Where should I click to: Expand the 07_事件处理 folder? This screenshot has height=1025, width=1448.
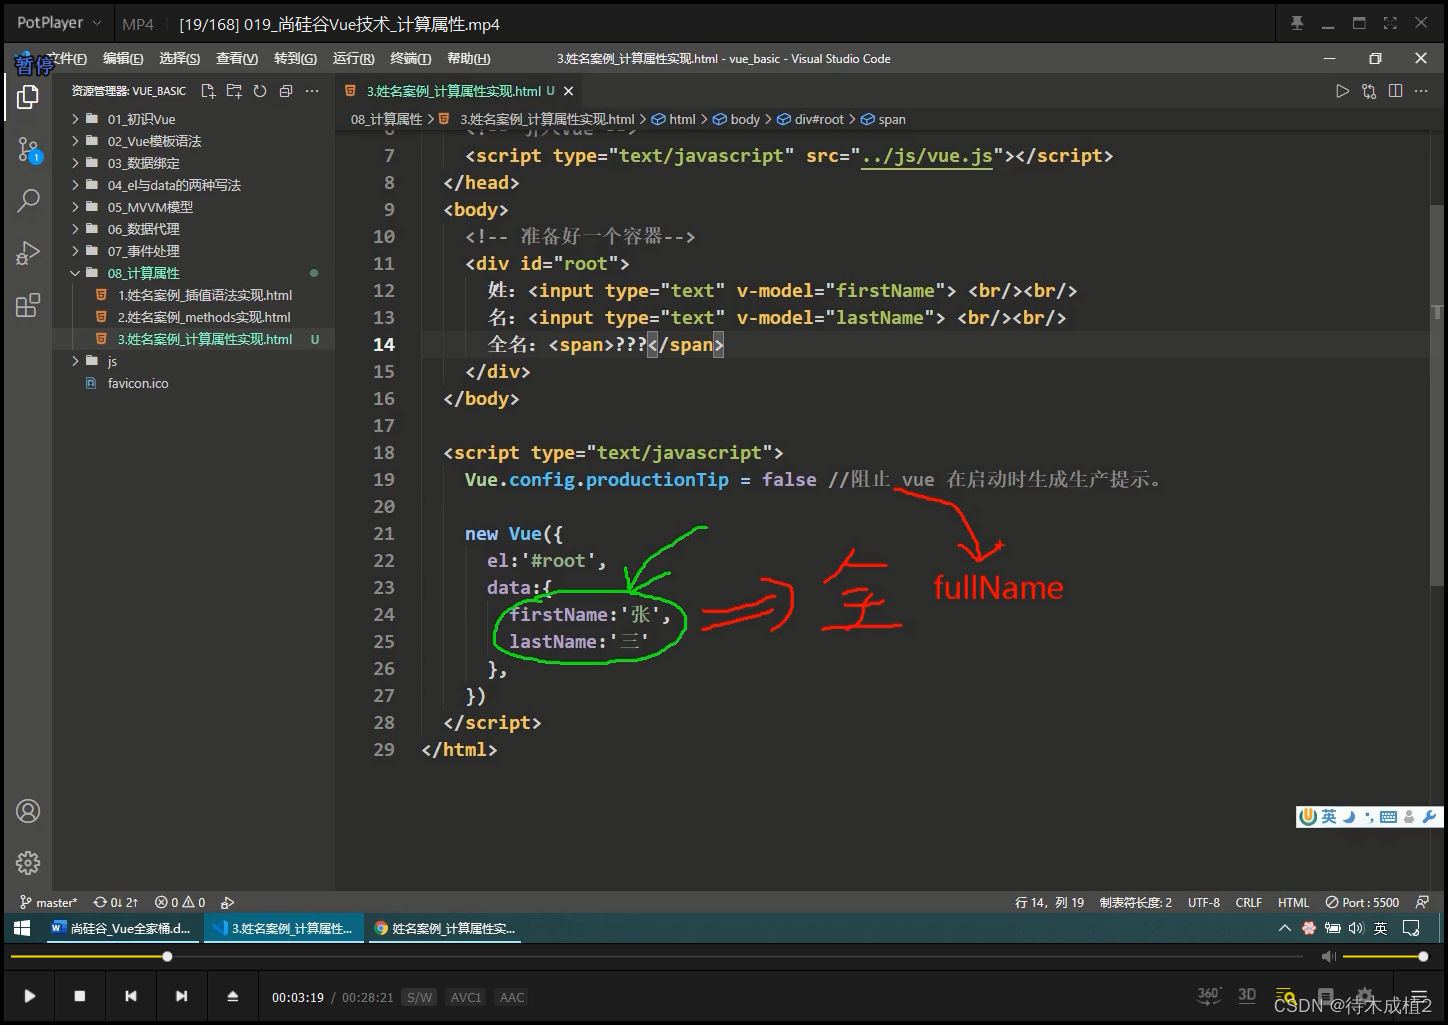click(143, 251)
